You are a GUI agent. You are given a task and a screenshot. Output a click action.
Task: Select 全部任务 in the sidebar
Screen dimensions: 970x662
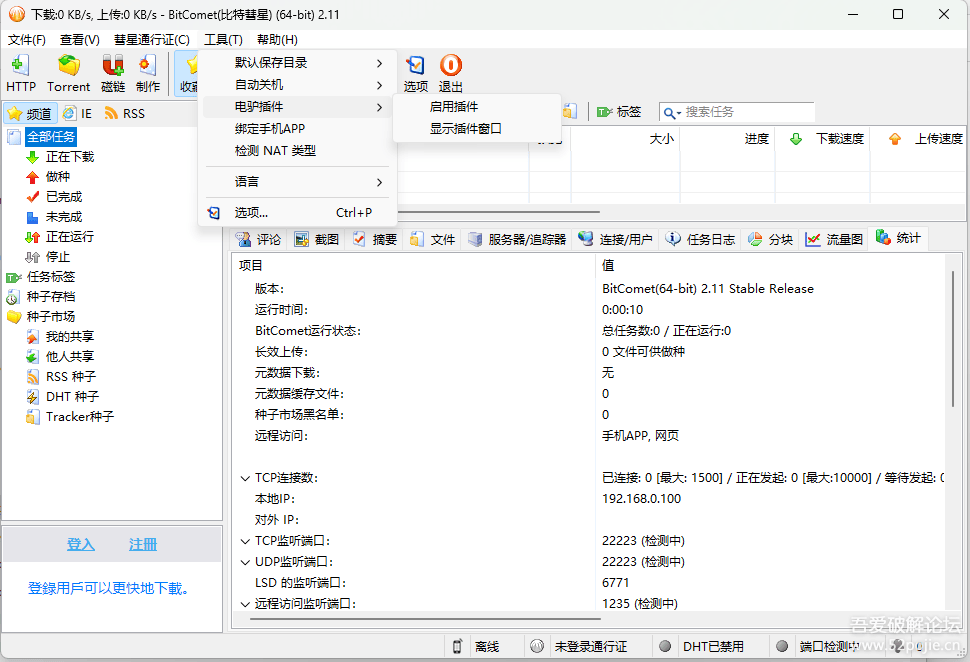[51, 137]
